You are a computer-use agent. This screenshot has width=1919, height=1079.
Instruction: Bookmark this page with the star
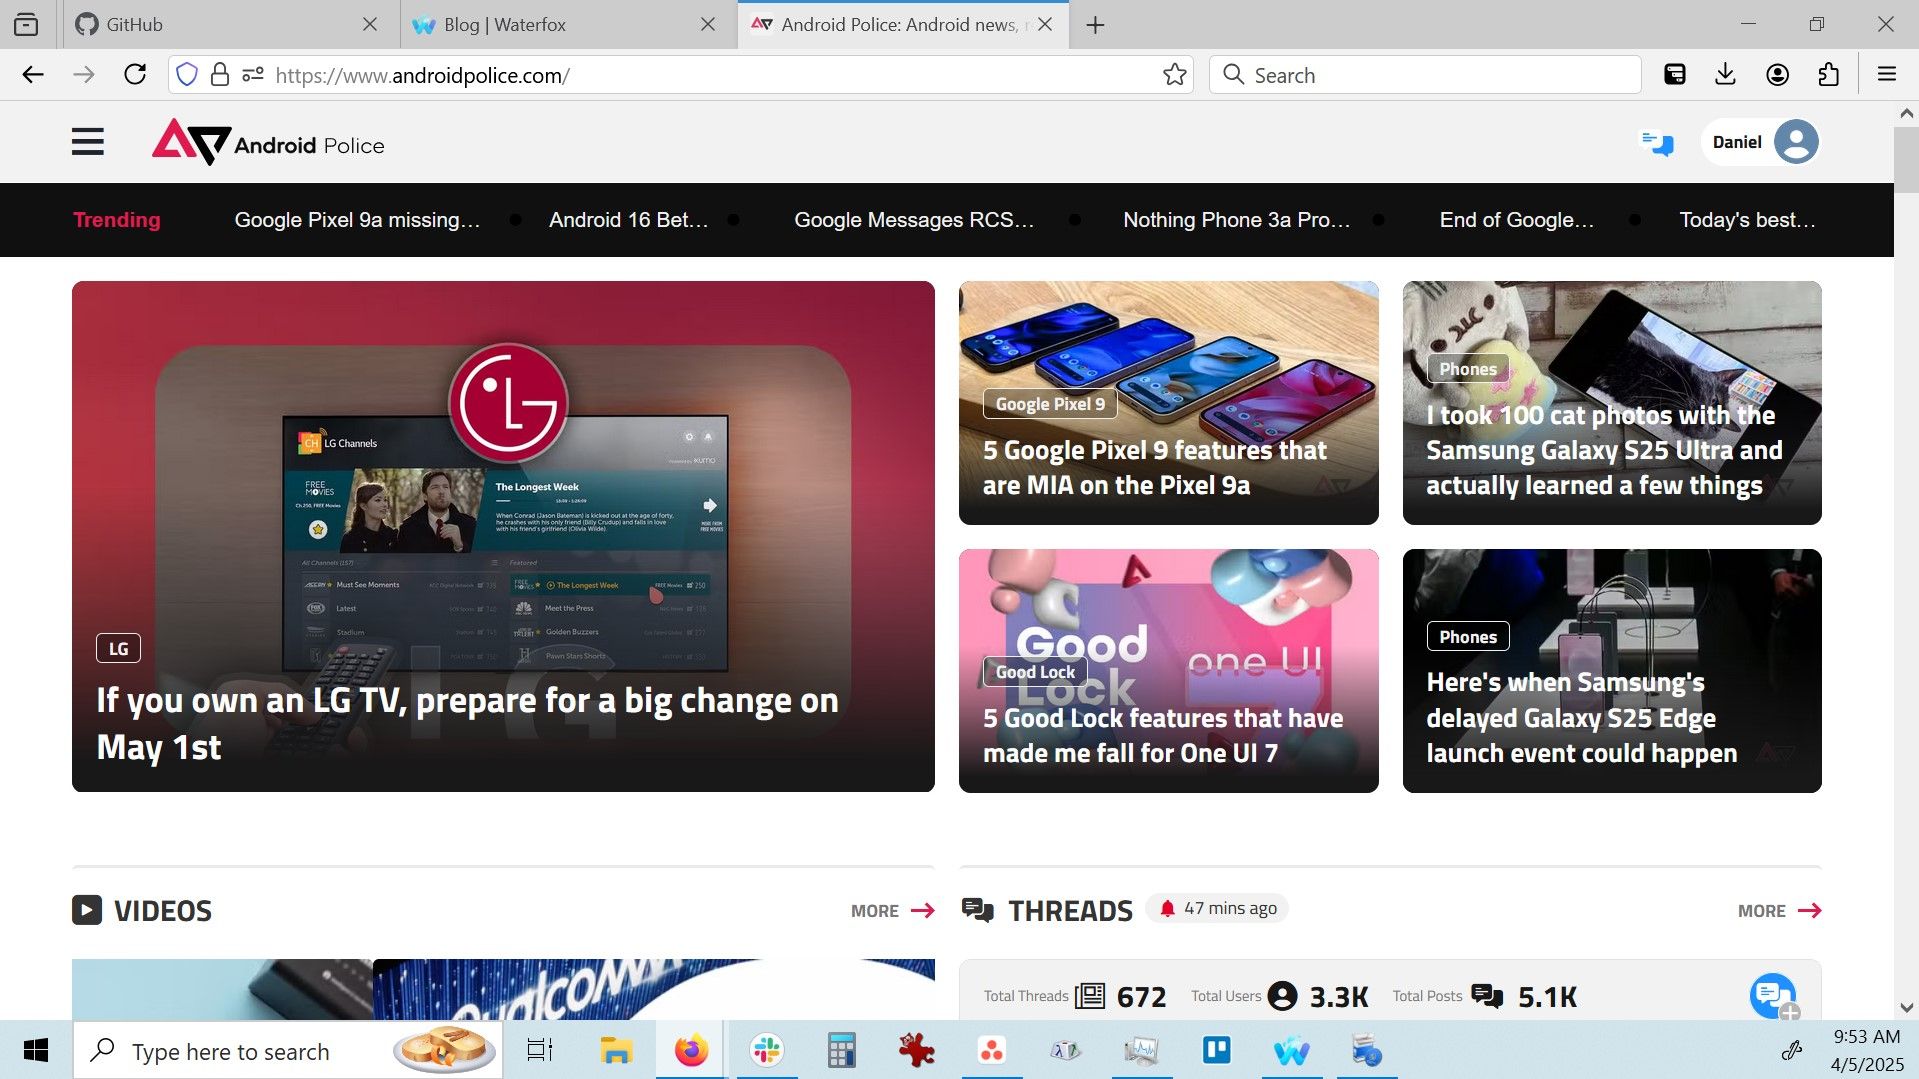tap(1175, 75)
